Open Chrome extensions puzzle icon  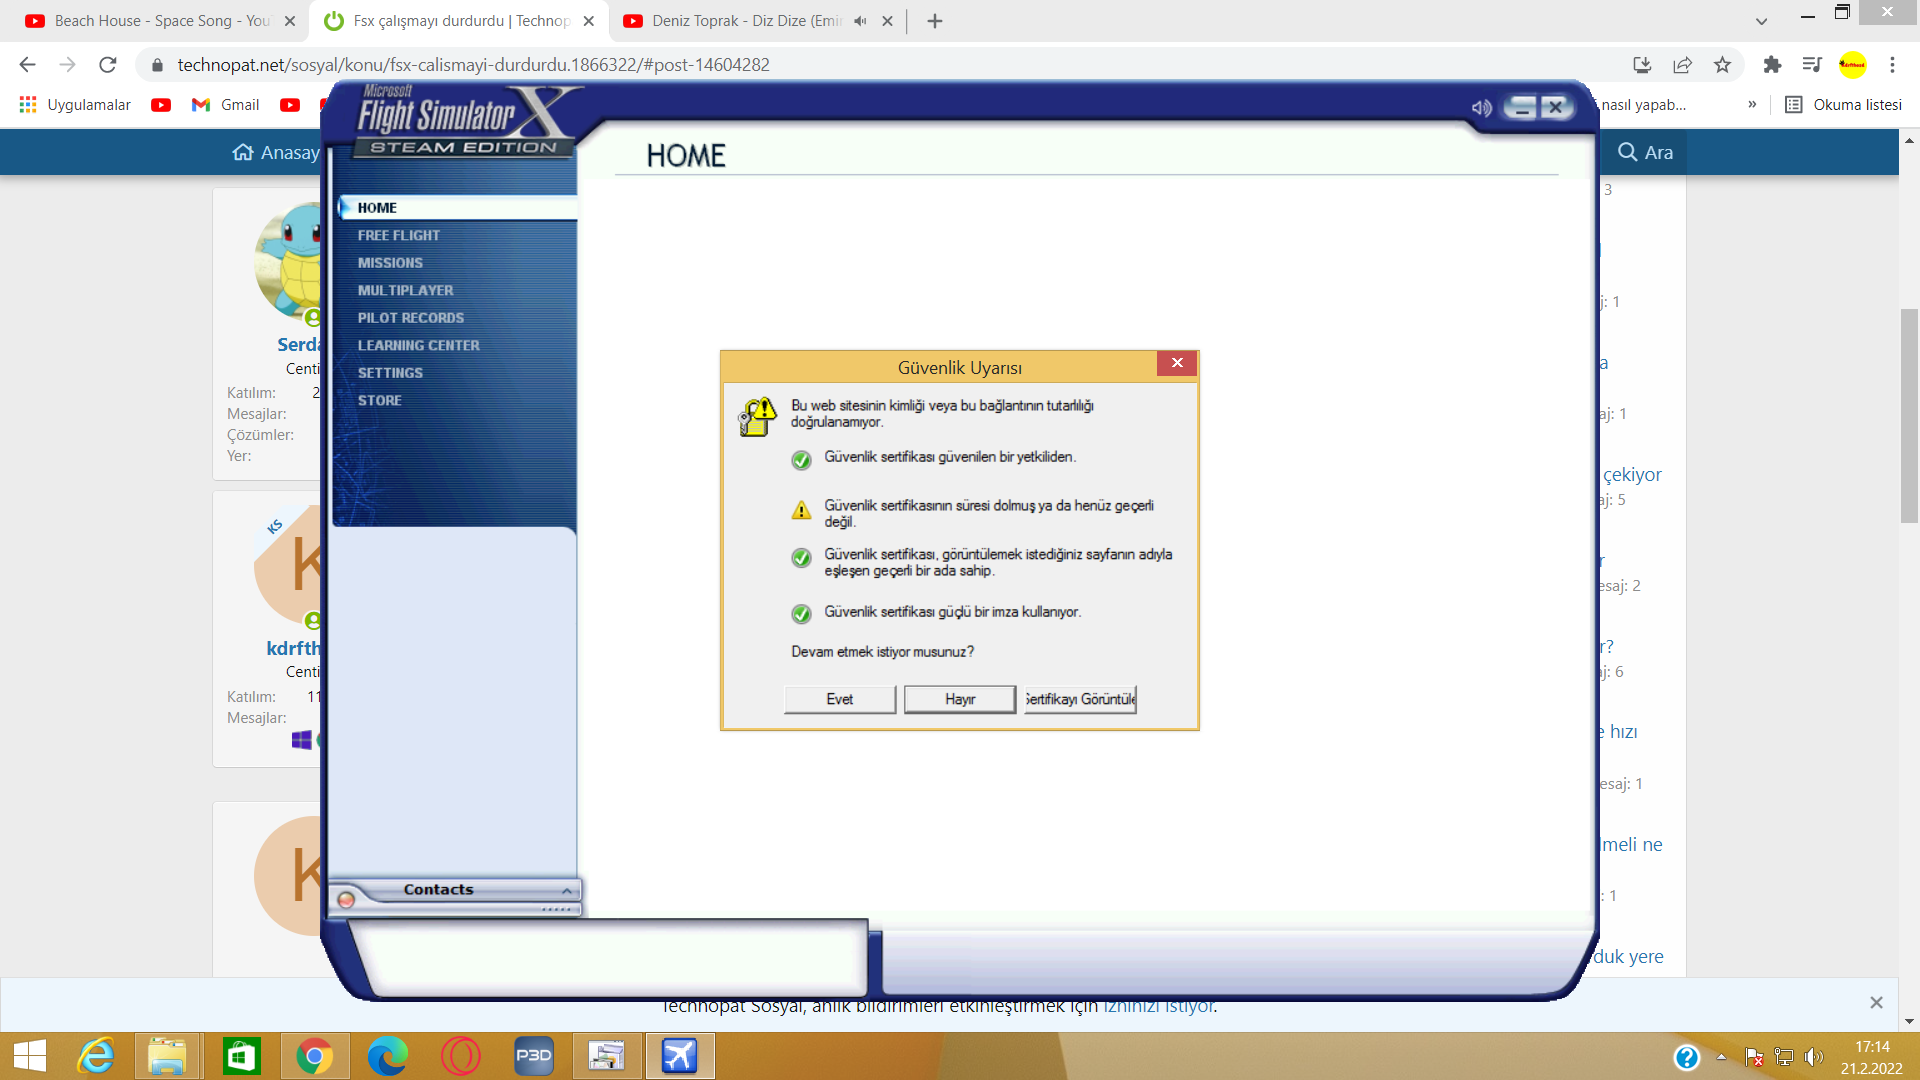click(1772, 65)
